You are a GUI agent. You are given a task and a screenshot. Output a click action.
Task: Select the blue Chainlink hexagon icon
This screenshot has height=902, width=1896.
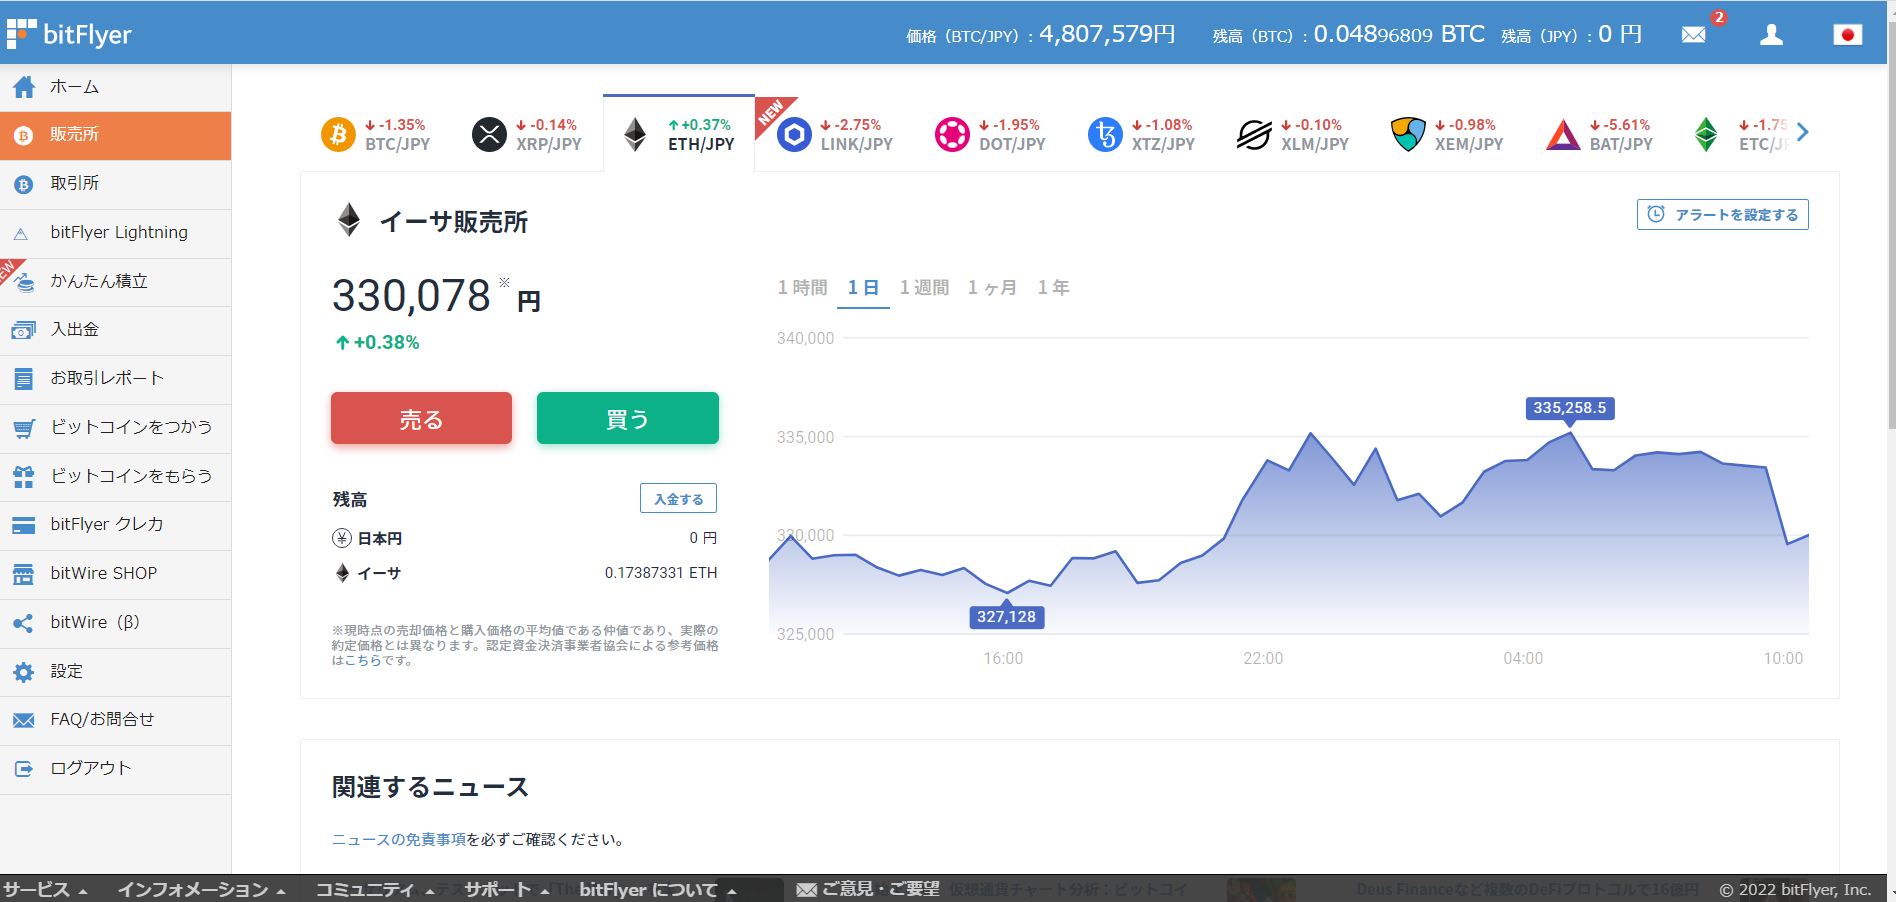coord(794,133)
